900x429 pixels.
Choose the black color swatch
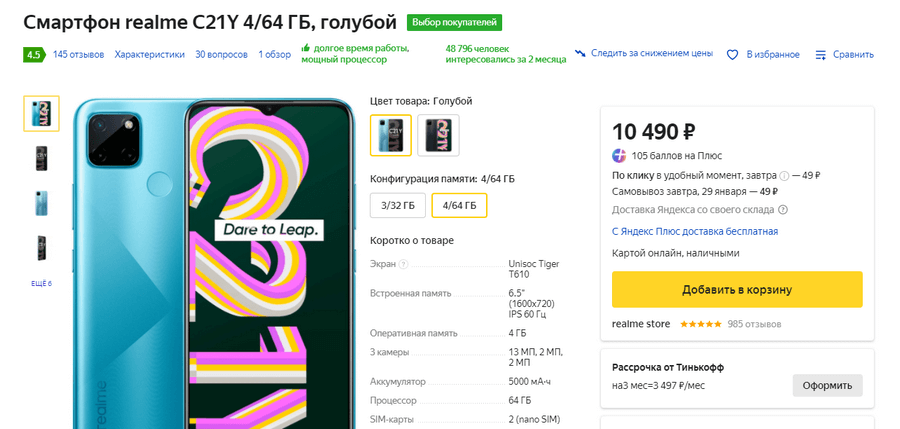pos(438,135)
